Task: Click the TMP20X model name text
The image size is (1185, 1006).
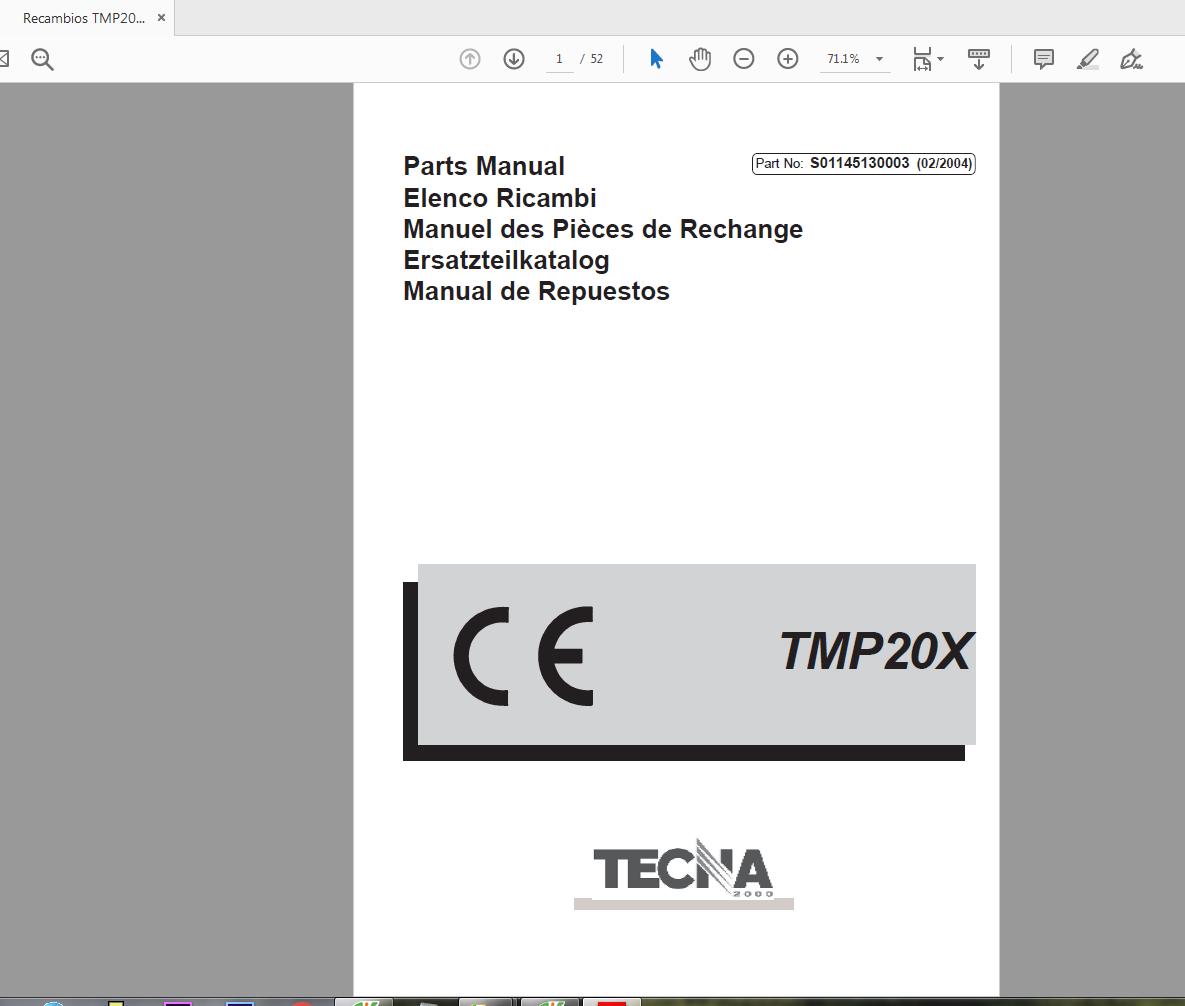Action: (x=876, y=652)
